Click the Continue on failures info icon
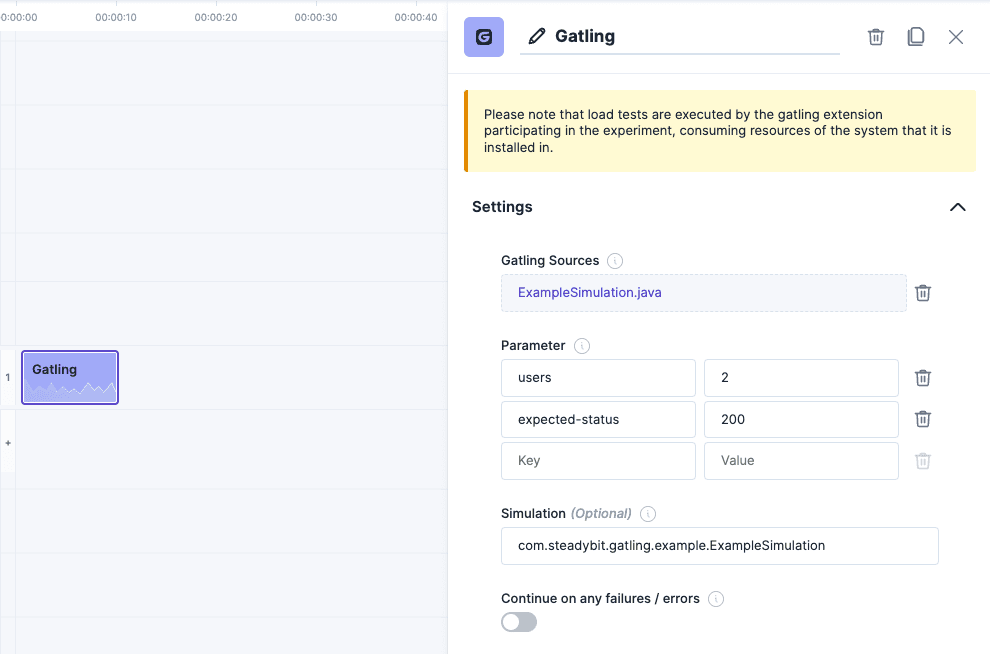The width and height of the screenshot is (990, 654). (x=716, y=598)
